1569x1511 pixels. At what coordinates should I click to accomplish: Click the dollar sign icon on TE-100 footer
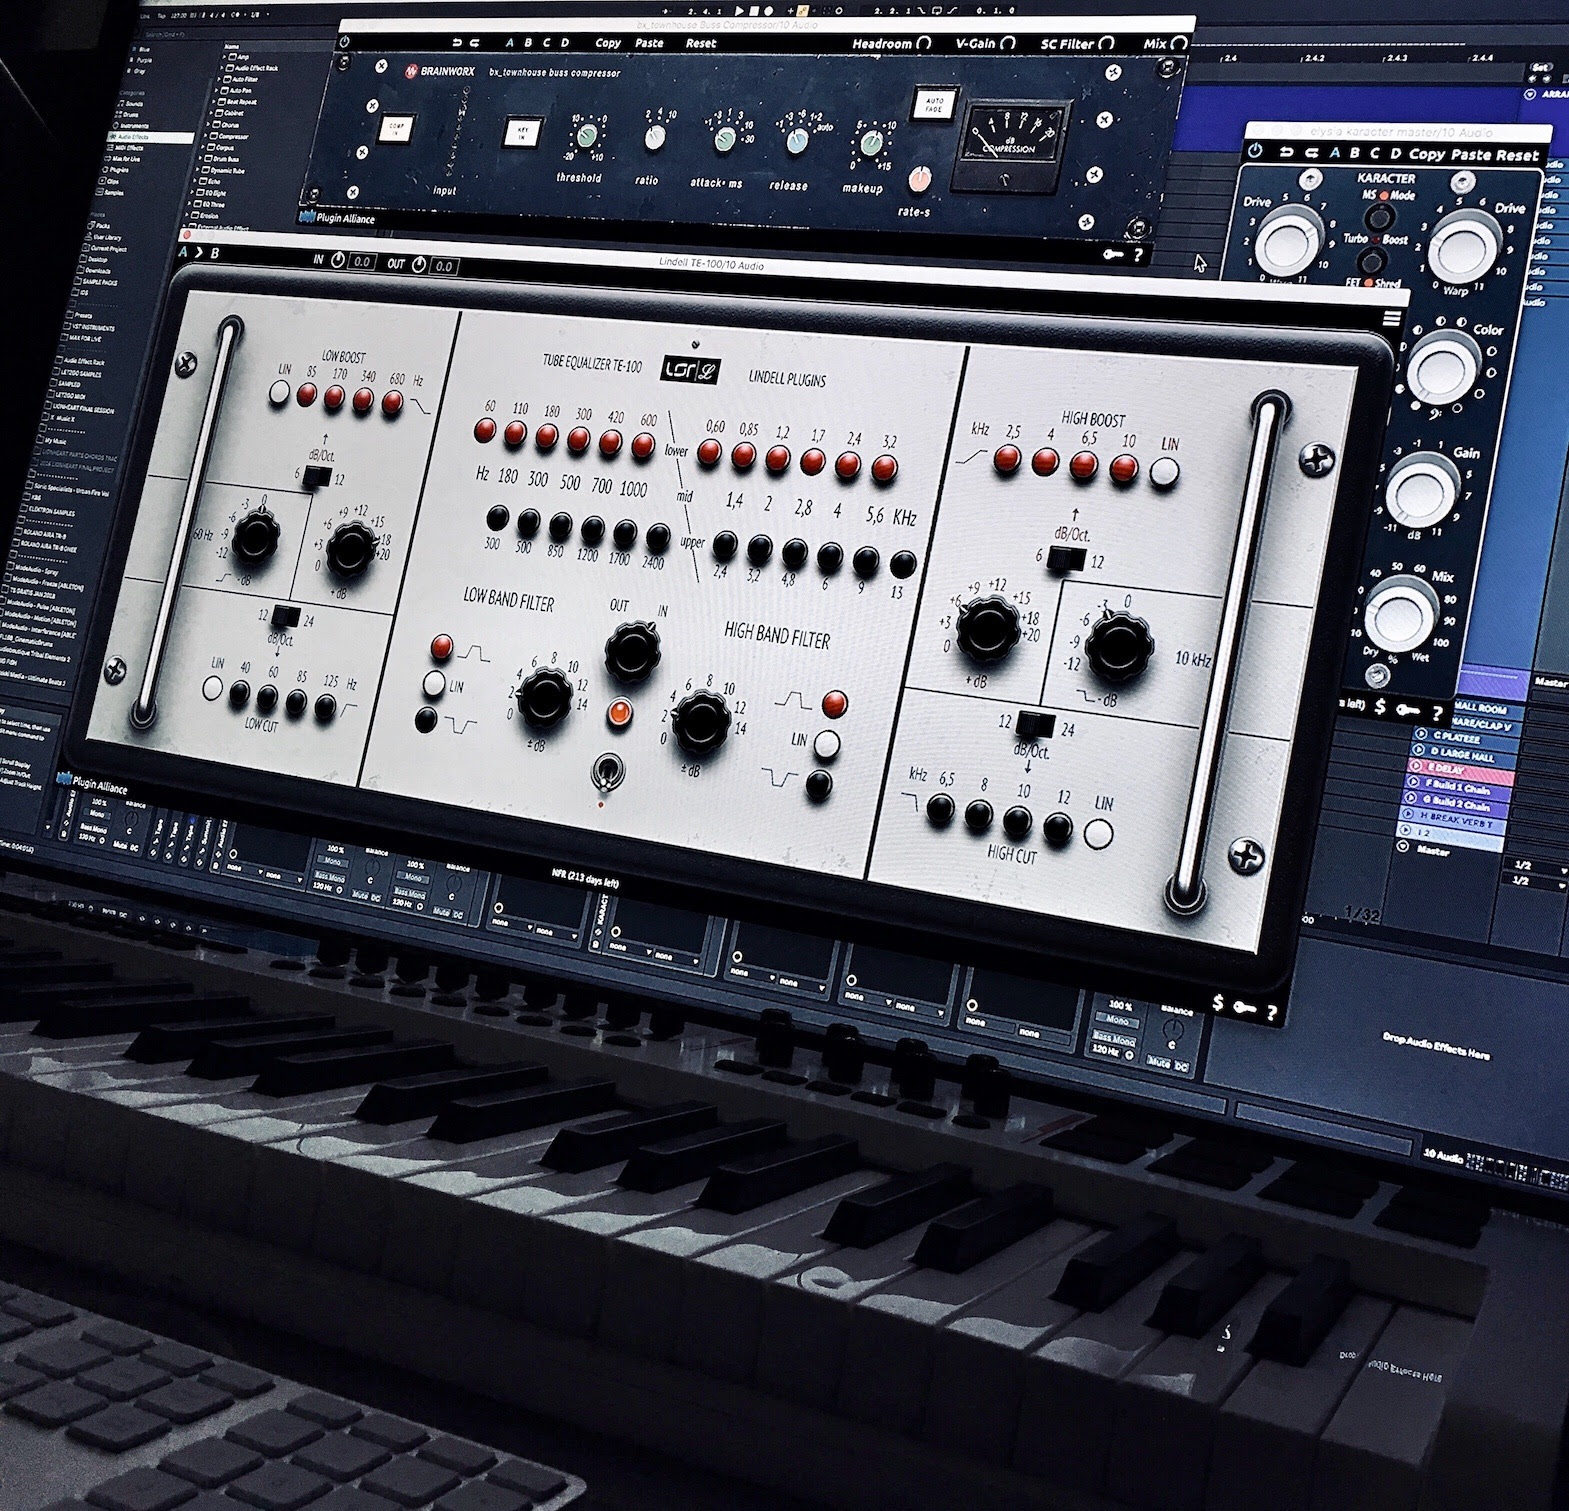click(1217, 1002)
